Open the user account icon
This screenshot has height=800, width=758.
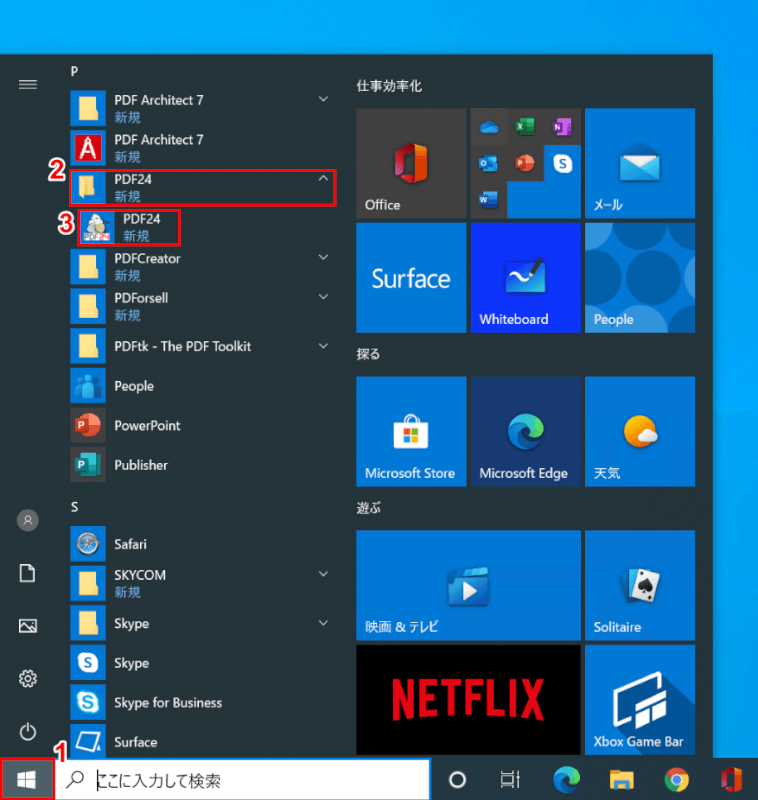click(x=28, y=520)
